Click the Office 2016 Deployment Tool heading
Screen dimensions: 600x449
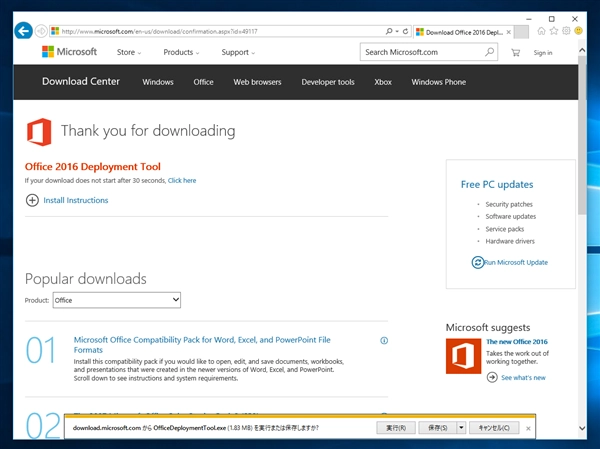[93, 167]
